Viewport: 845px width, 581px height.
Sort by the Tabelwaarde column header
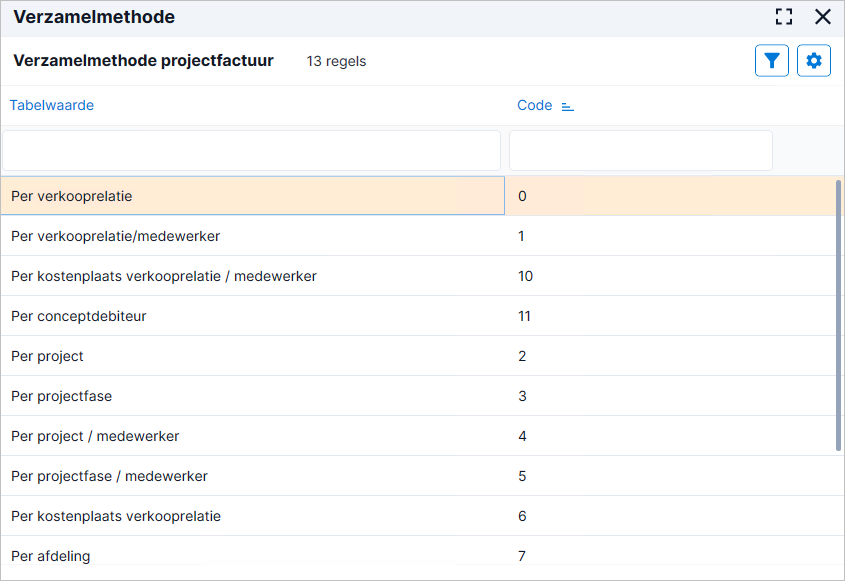point(52,105)
